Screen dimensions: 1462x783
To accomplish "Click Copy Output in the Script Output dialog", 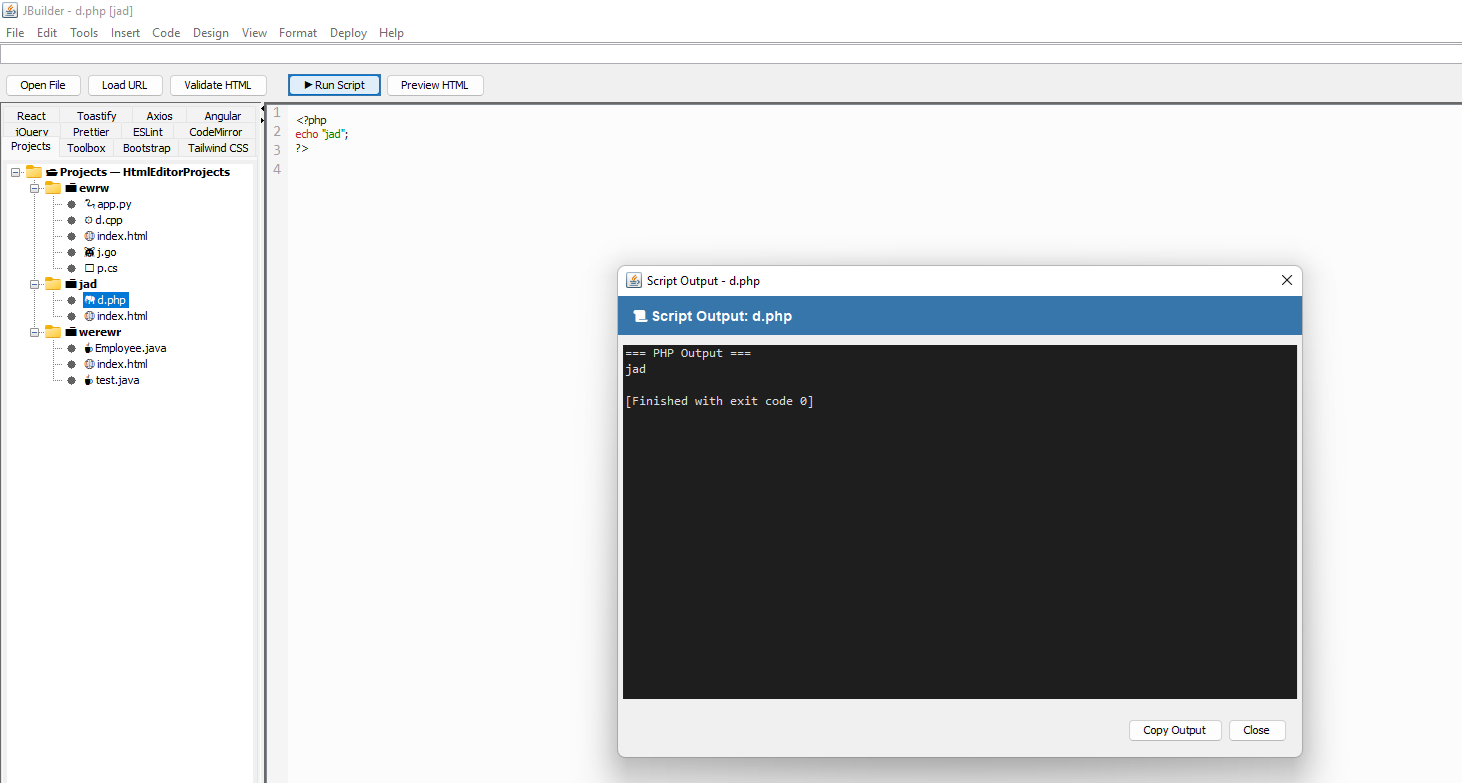I will (1175, 730).
